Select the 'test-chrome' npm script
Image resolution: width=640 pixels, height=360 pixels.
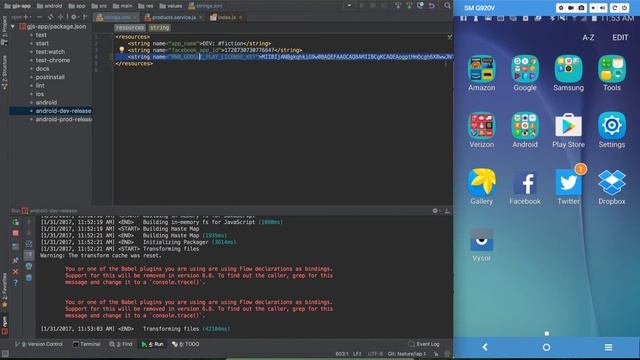[x=53, y=60]
